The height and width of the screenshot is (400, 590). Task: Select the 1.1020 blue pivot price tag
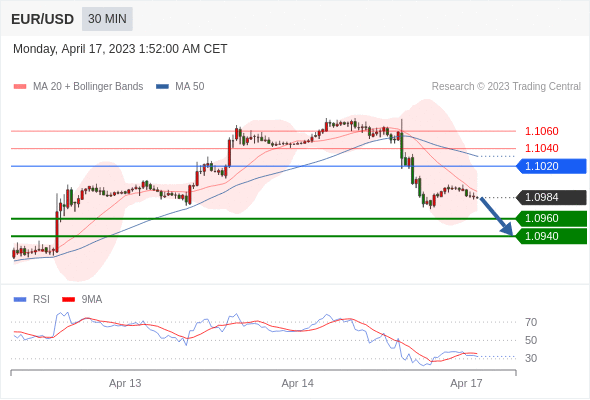[x=551, y=166]
